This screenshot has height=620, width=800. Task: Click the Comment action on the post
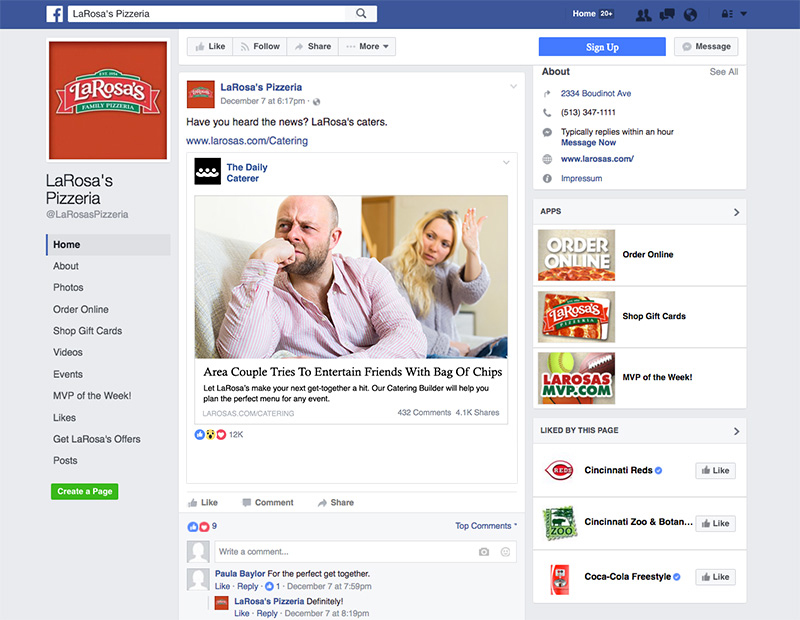[268, 503]
